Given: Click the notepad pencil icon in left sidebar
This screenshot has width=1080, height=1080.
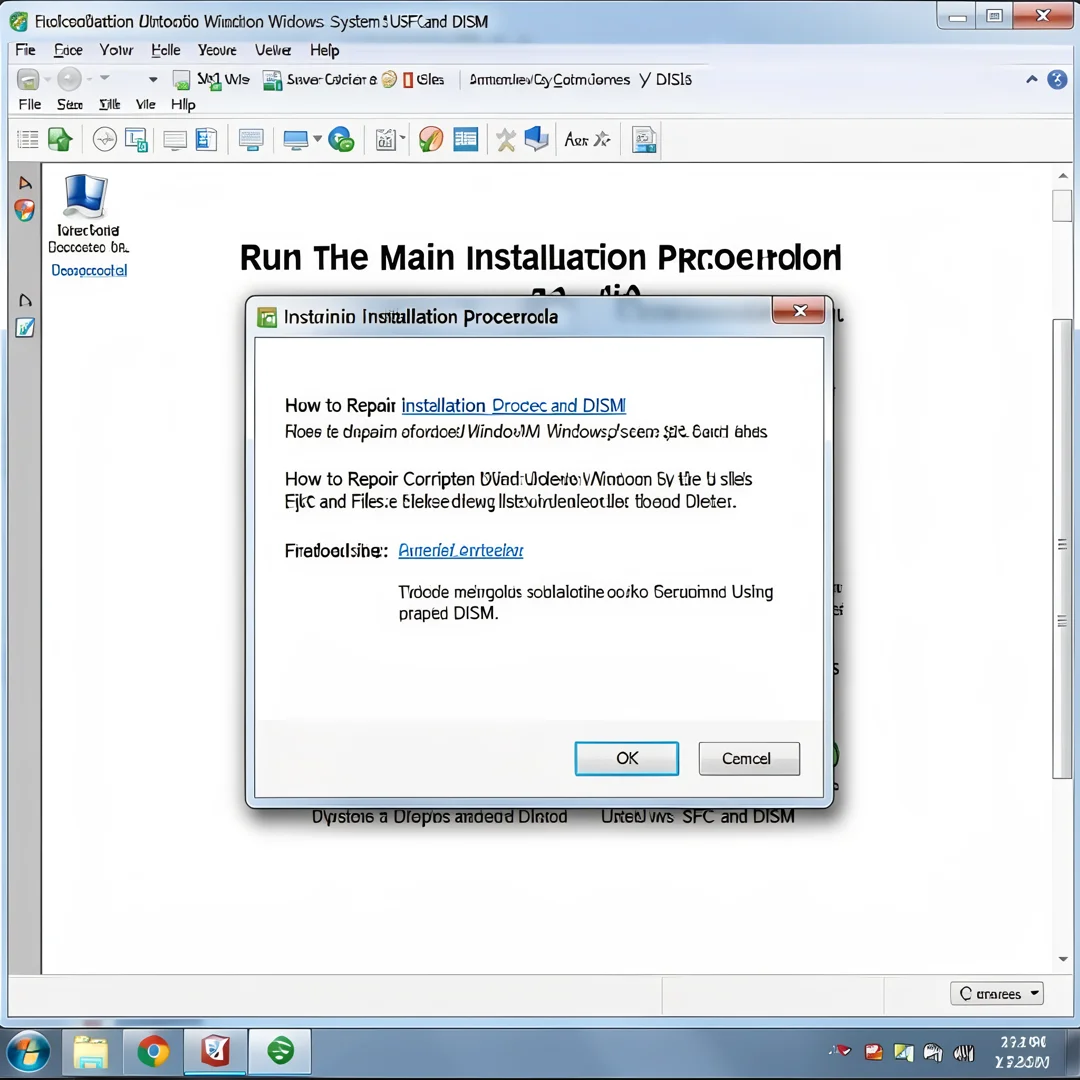Looking at the screenshot, I should click(25, 327).
